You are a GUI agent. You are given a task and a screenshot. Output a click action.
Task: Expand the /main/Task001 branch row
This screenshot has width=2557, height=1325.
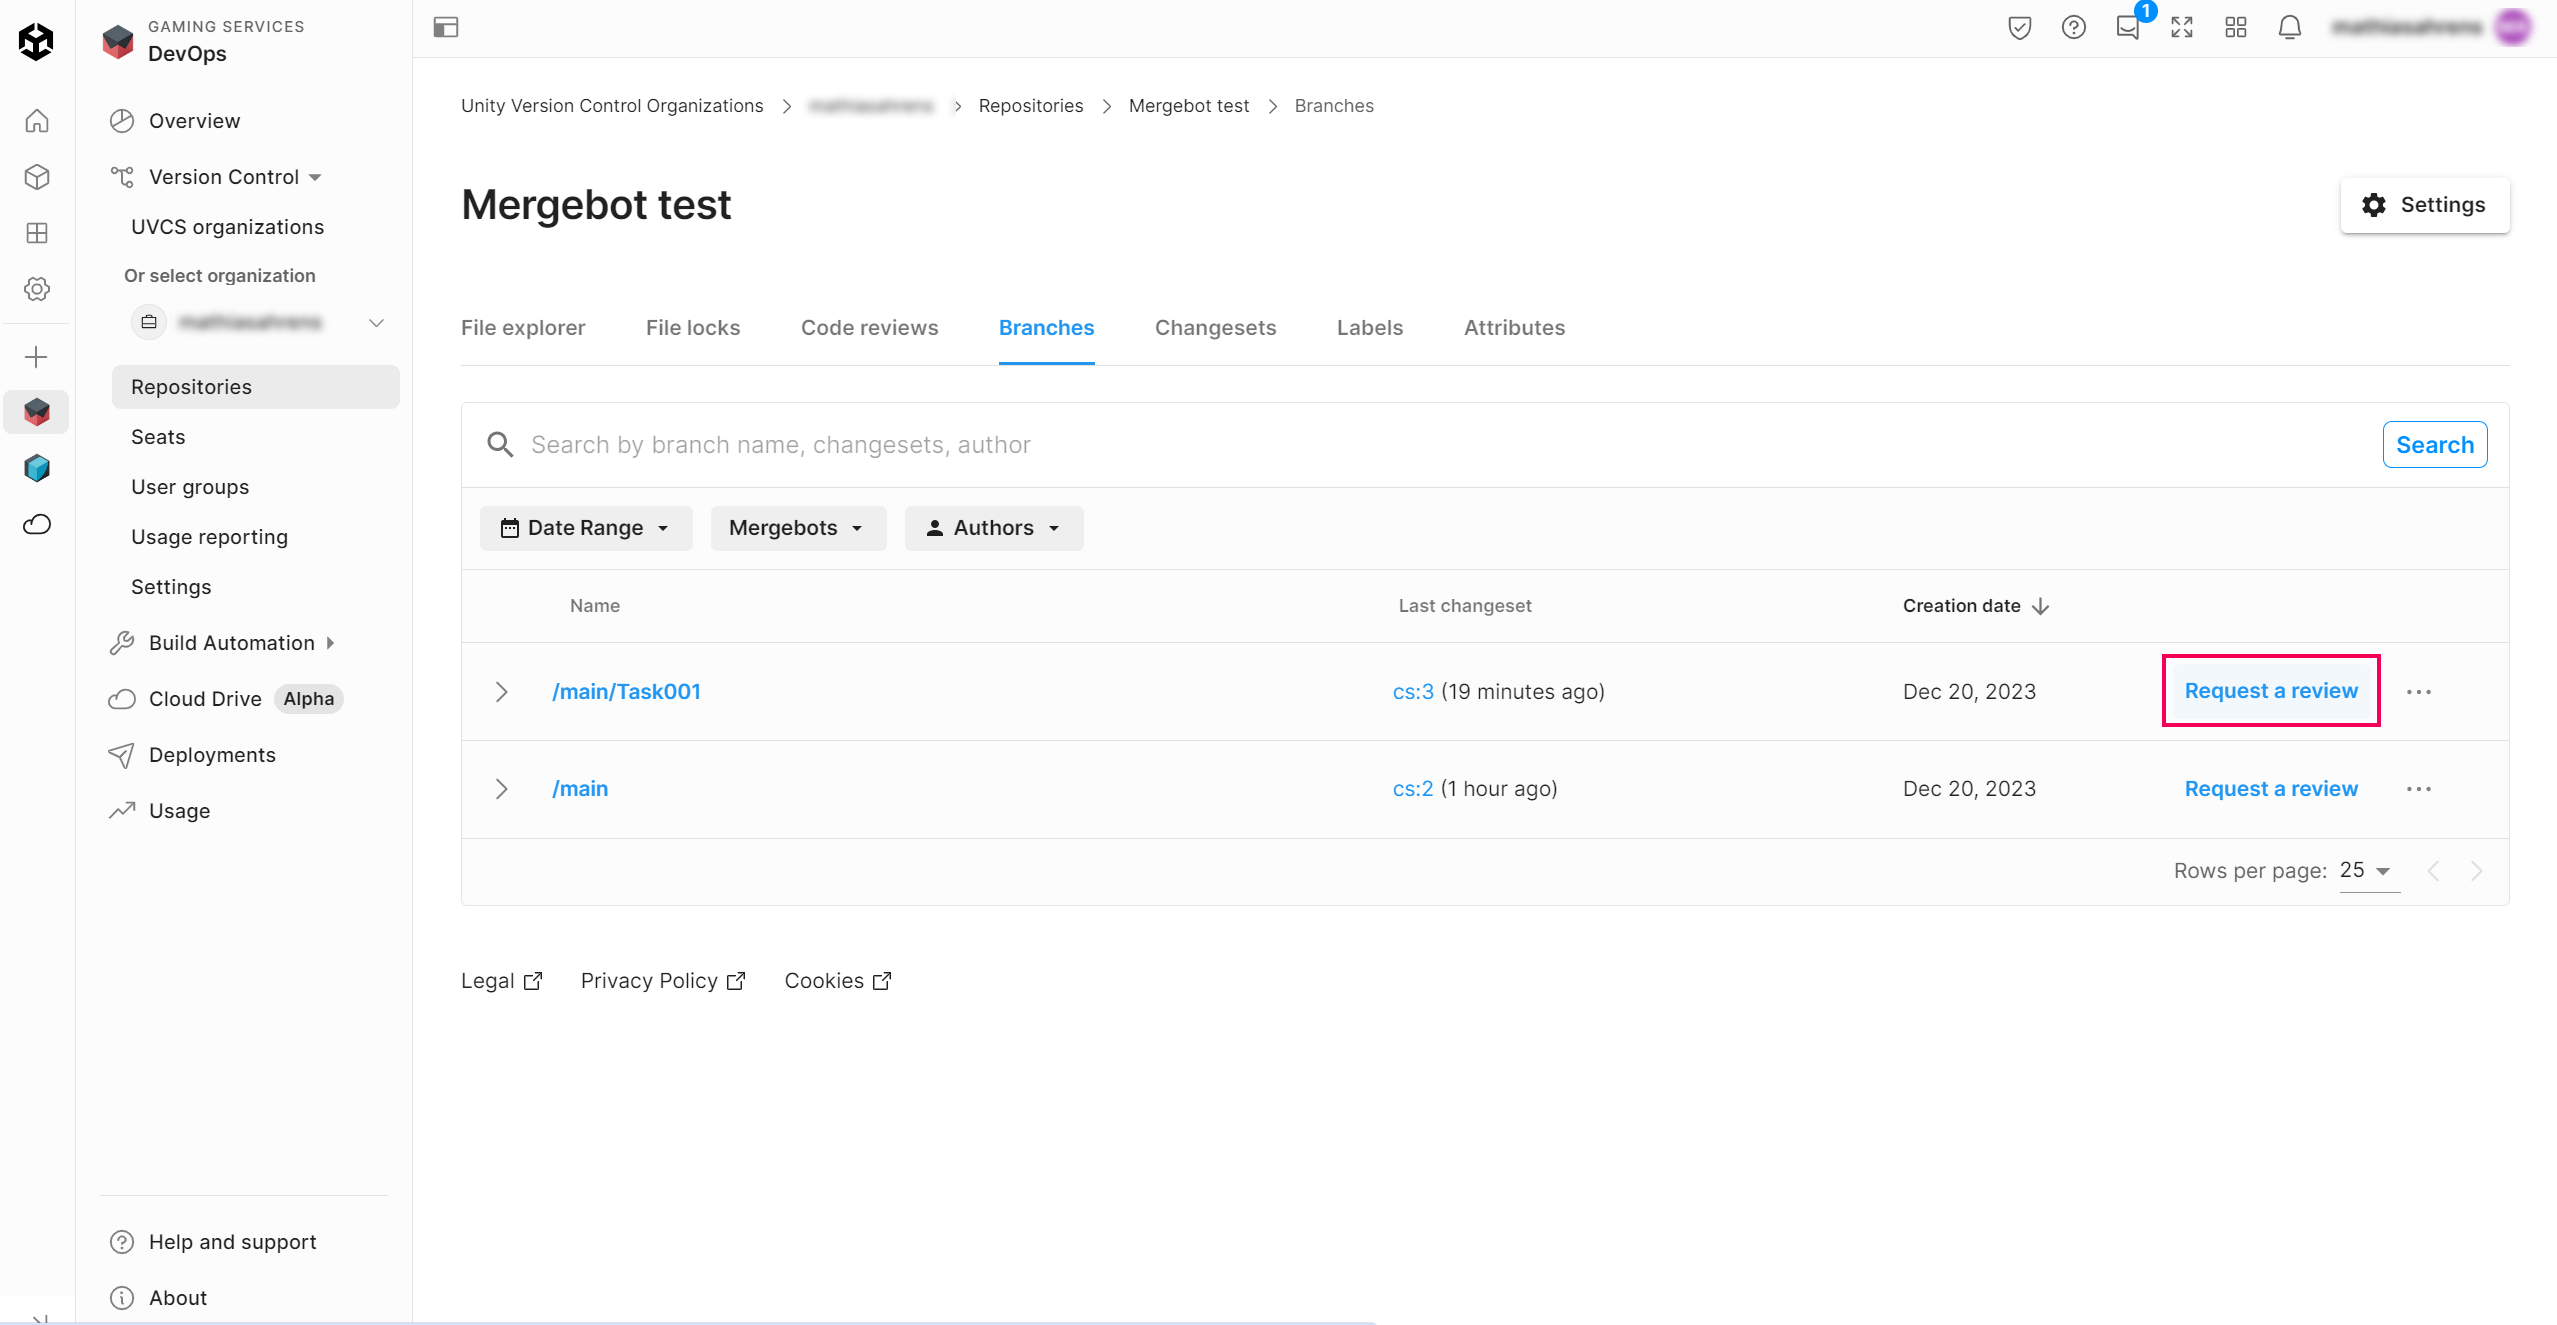502,692
